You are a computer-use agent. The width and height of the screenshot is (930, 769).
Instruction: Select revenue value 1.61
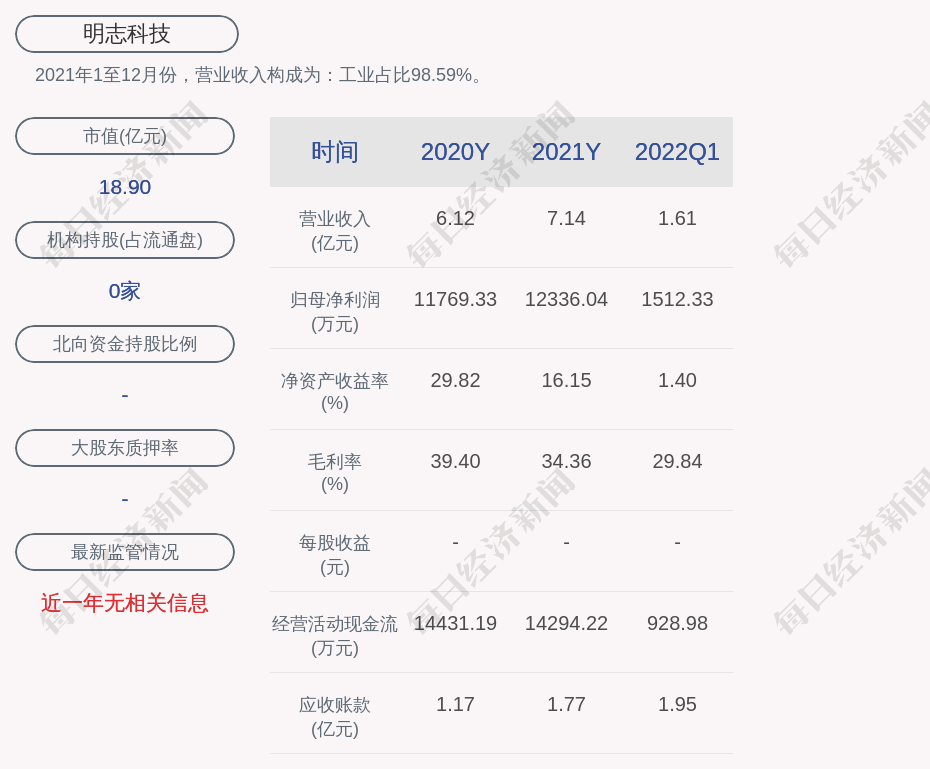pyautogui.click(x=677, y=218)
